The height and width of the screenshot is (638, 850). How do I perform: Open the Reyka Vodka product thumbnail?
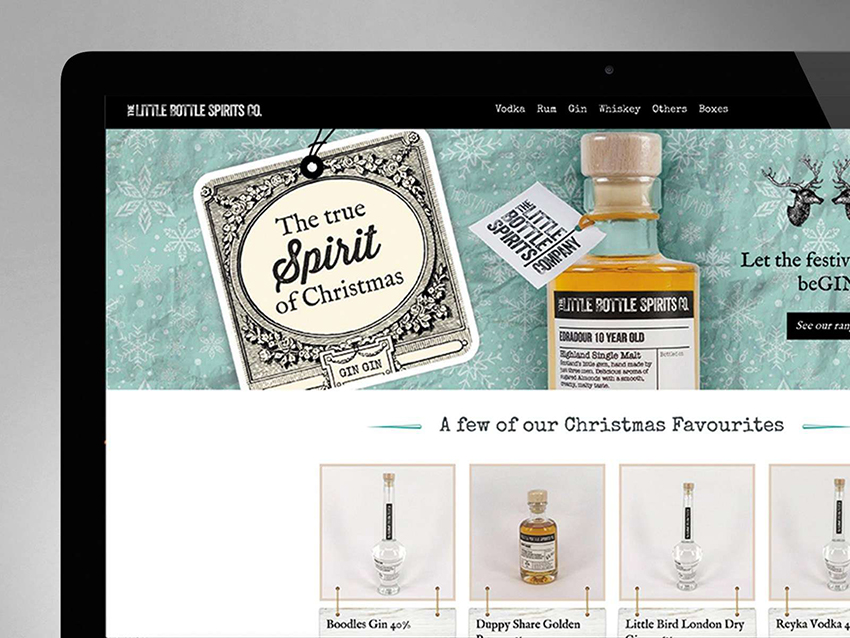809,532
